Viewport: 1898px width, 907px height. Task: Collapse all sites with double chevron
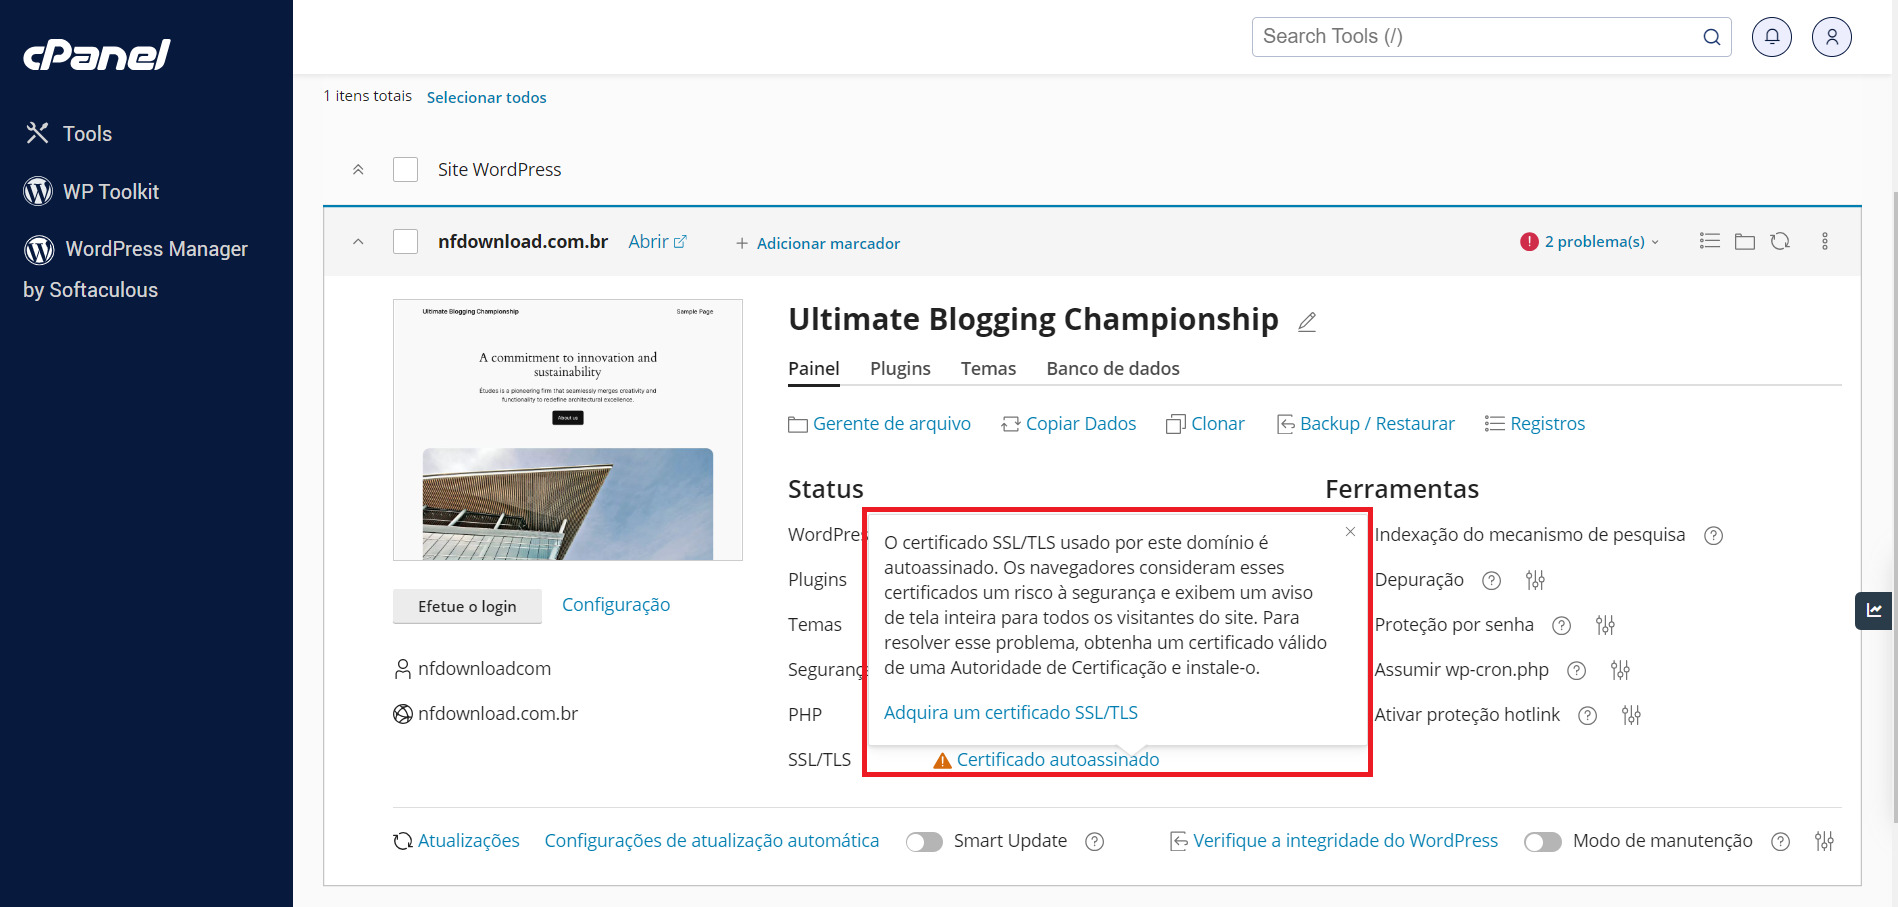[x=358, y=170]
